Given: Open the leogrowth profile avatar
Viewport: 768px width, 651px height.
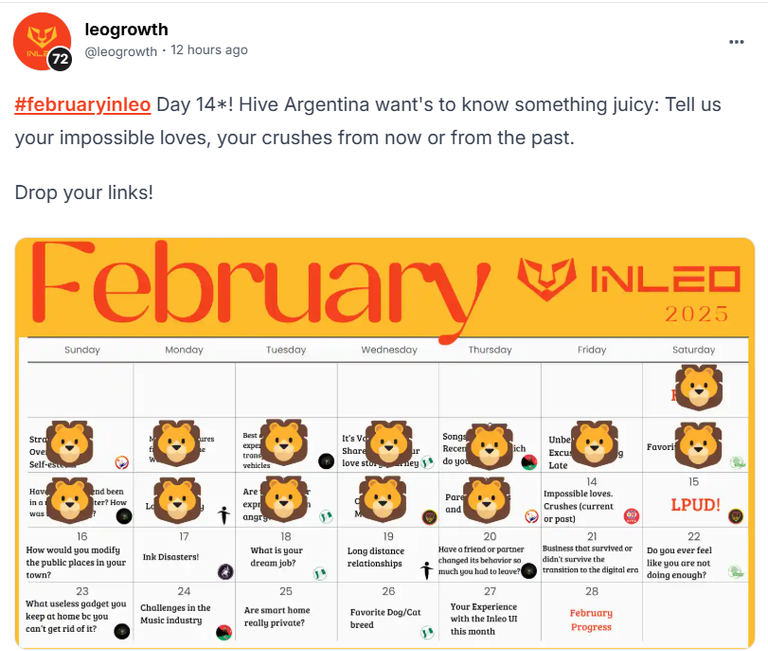Looking at the screenshot, I should pos(42,41).
